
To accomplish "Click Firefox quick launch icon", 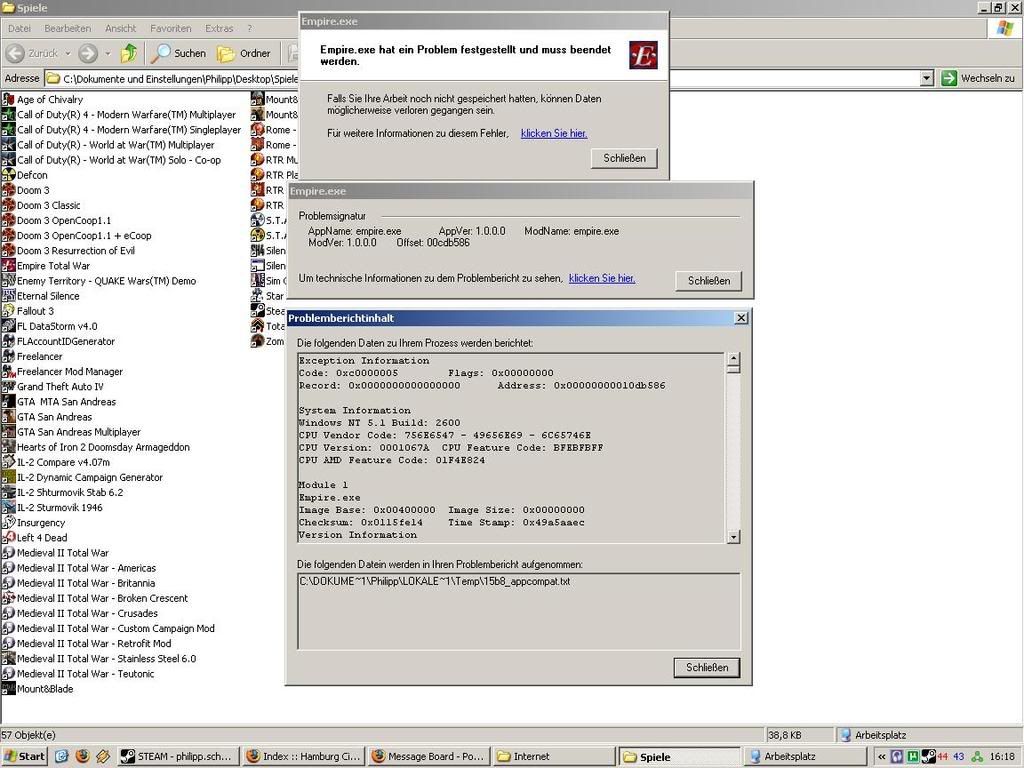I will [82, 756].
